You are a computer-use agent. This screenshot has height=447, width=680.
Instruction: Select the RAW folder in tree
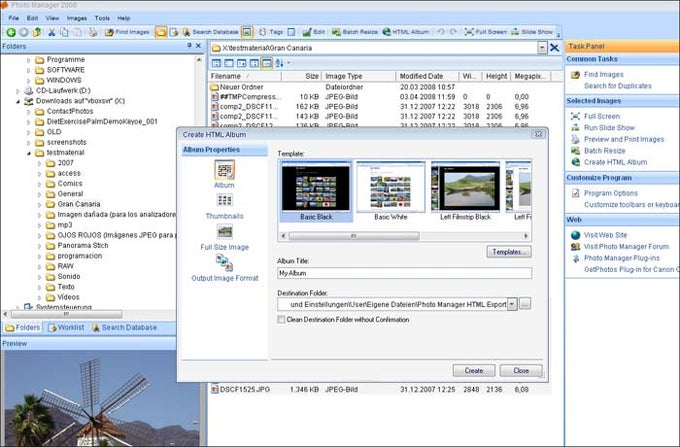[65, 266]
